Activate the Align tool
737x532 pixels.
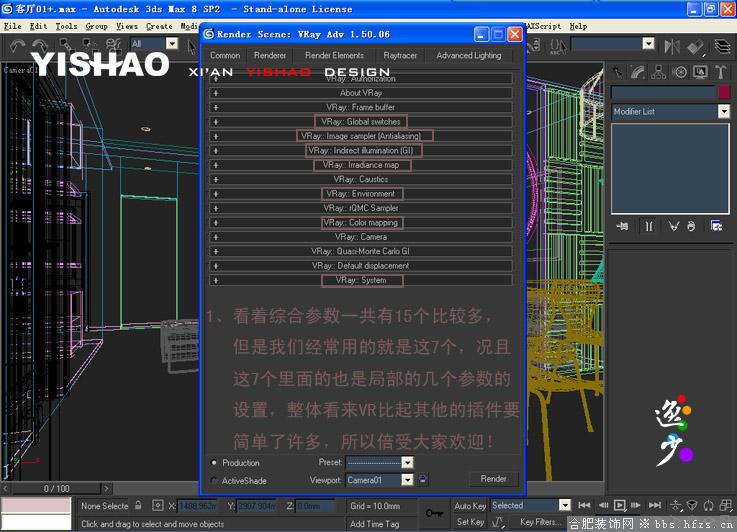tap(696, 46)
